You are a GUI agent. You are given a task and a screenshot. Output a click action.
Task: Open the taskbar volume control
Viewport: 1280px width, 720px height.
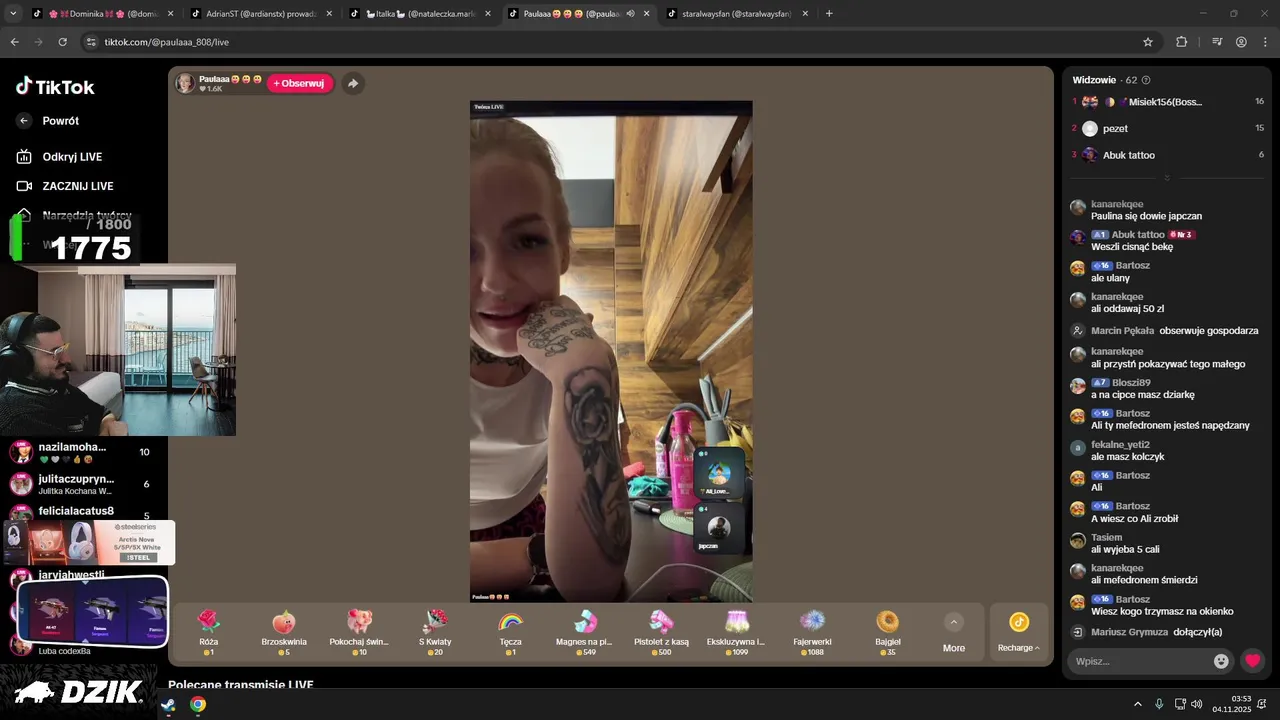click(x=1196, y=704)
